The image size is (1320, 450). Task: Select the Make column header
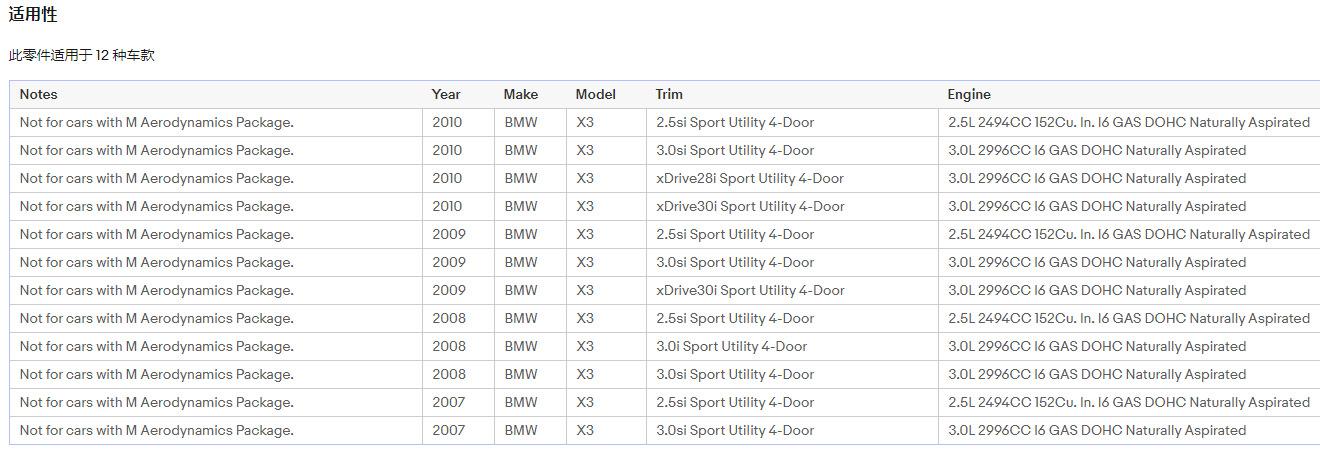coord(520,94)
